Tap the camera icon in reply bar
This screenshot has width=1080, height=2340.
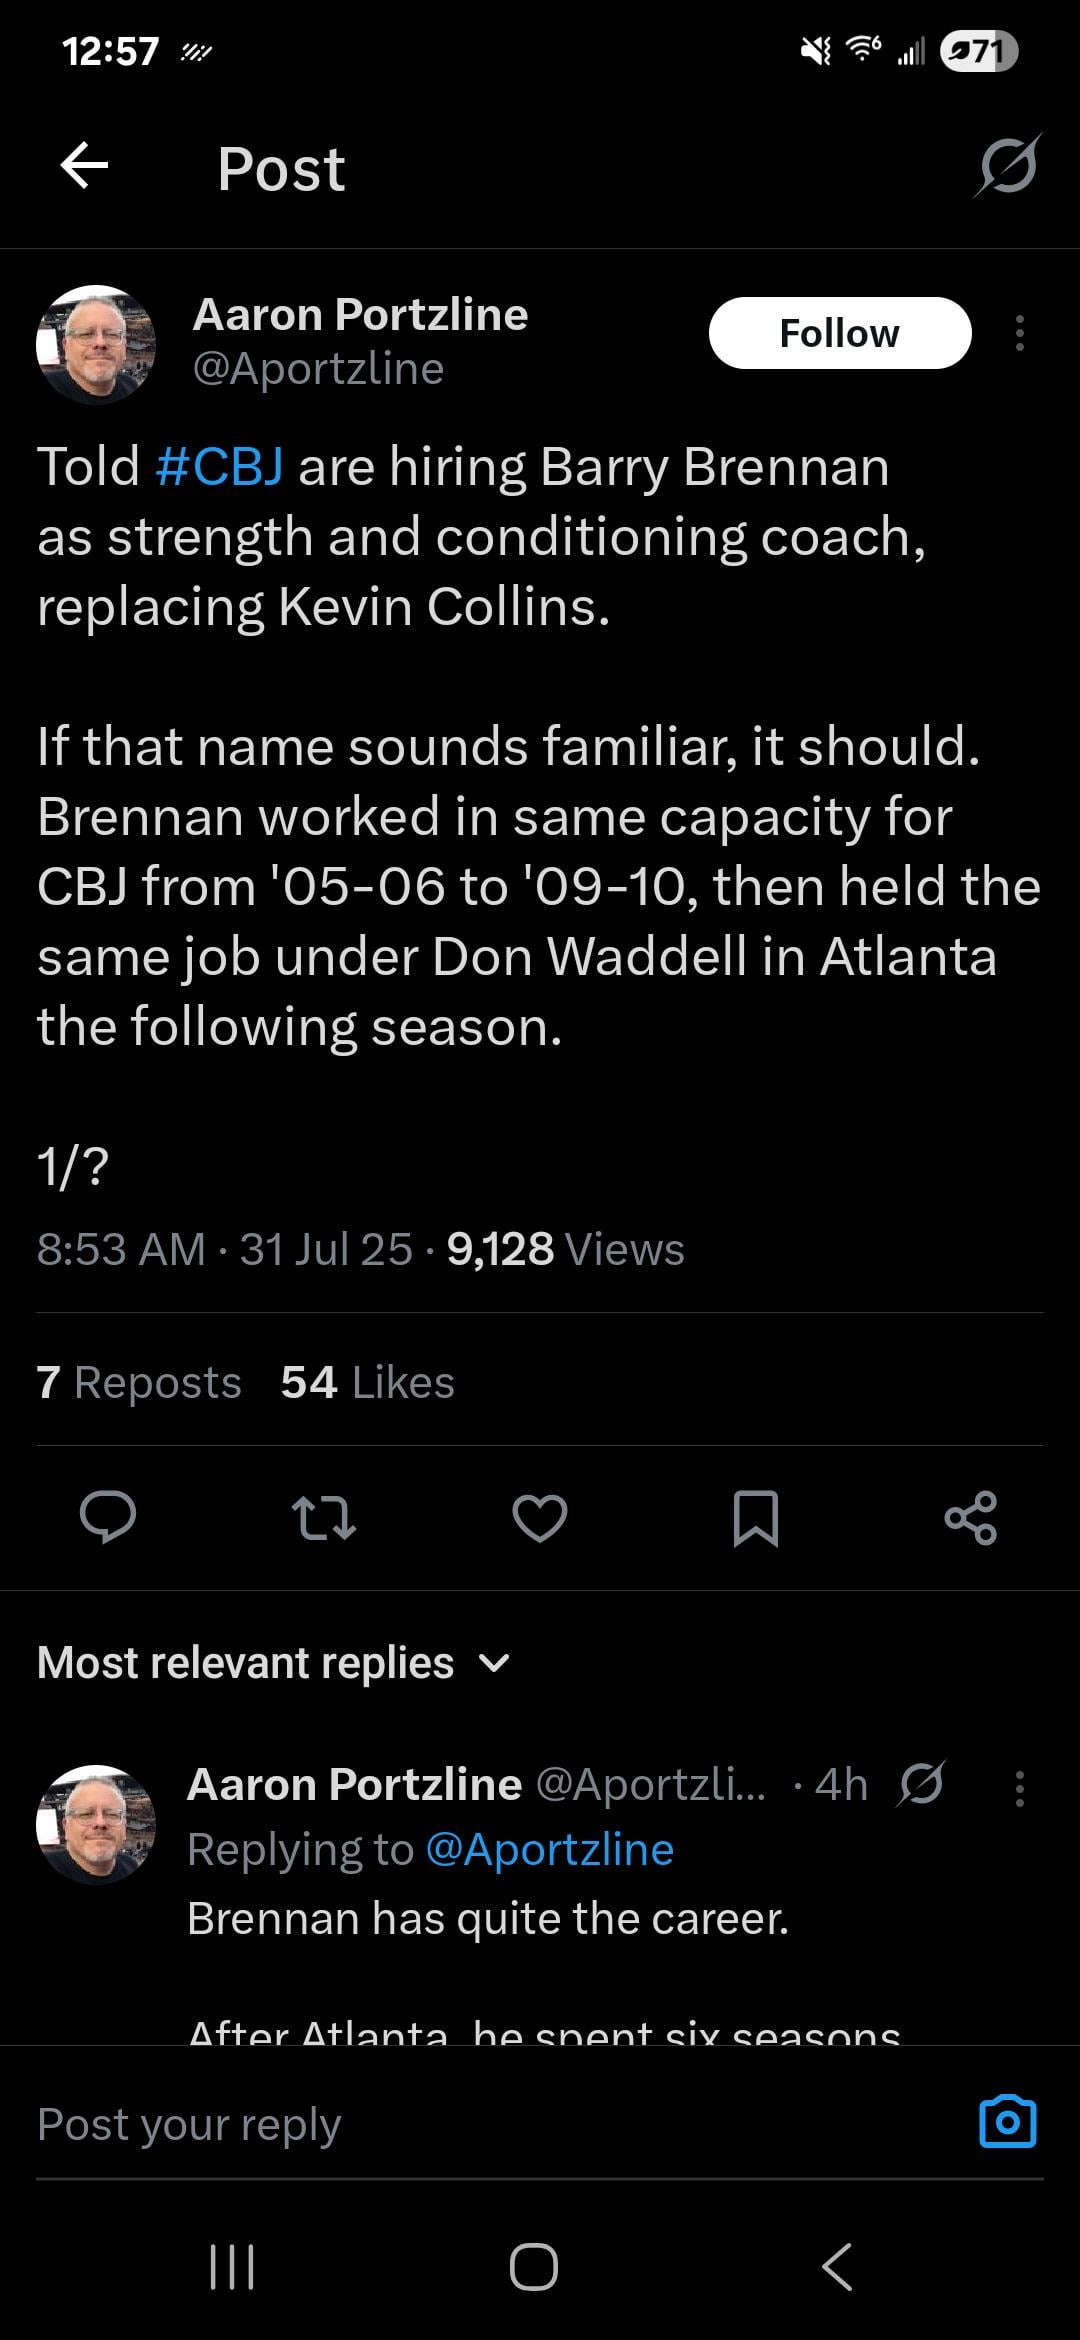pyautogui.click(x=1007, y=2121)
